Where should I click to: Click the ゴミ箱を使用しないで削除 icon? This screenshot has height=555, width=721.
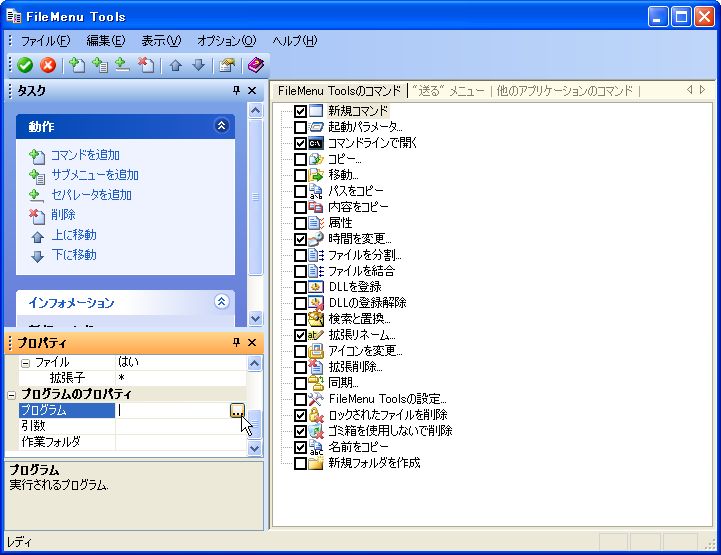(315, 431)
